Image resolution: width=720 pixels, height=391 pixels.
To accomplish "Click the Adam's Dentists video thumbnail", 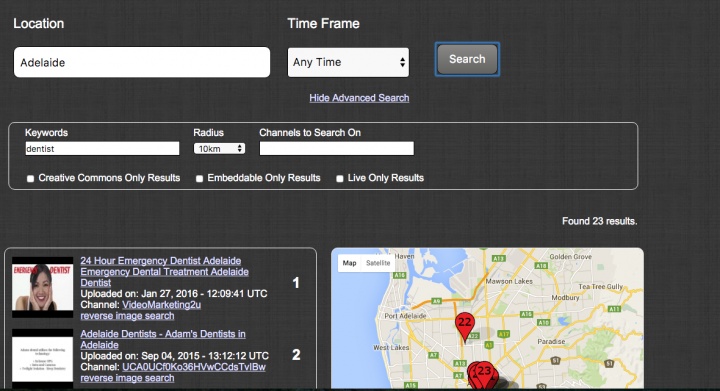I will tap(42, 358).
